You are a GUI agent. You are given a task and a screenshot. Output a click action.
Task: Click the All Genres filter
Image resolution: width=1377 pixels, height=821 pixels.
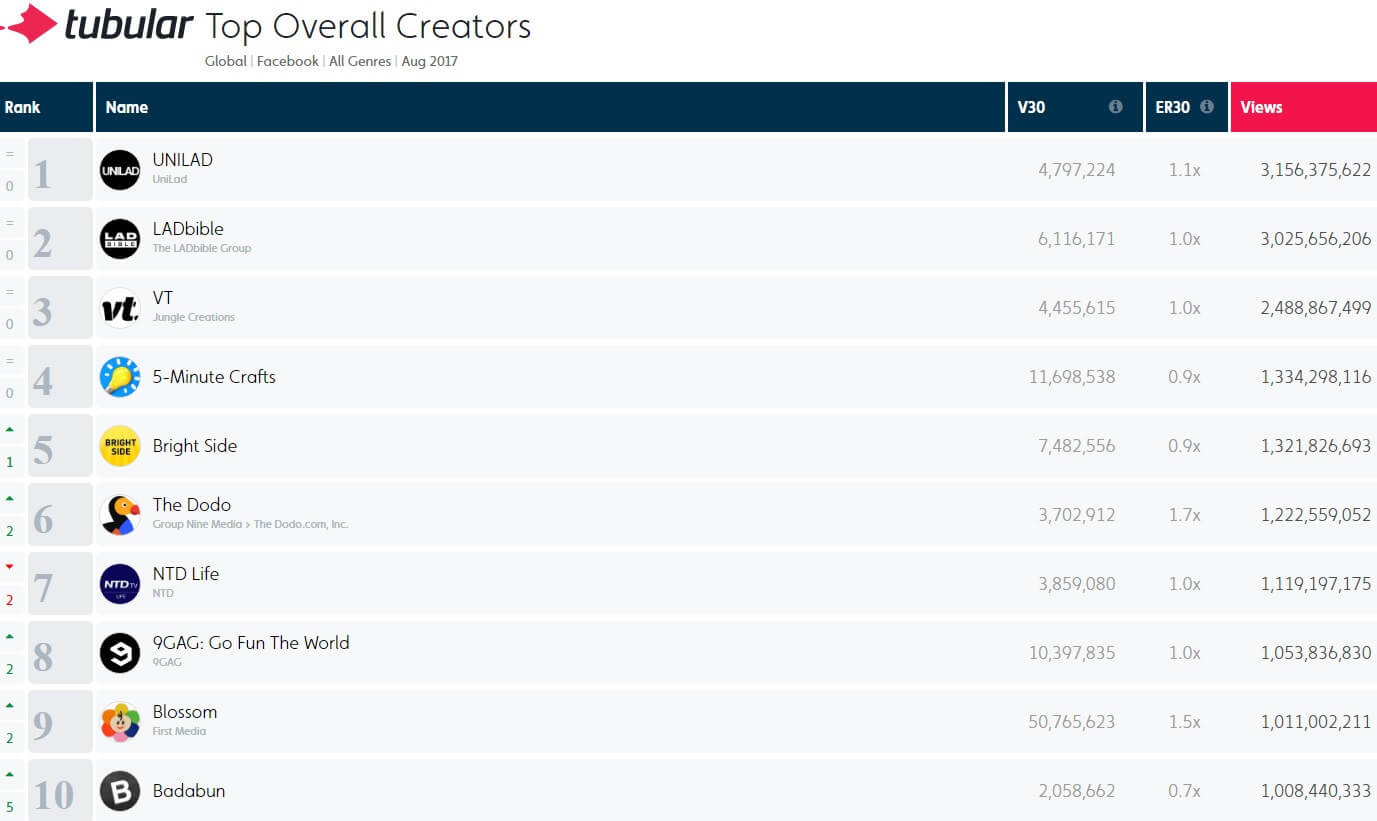[360, 61]
